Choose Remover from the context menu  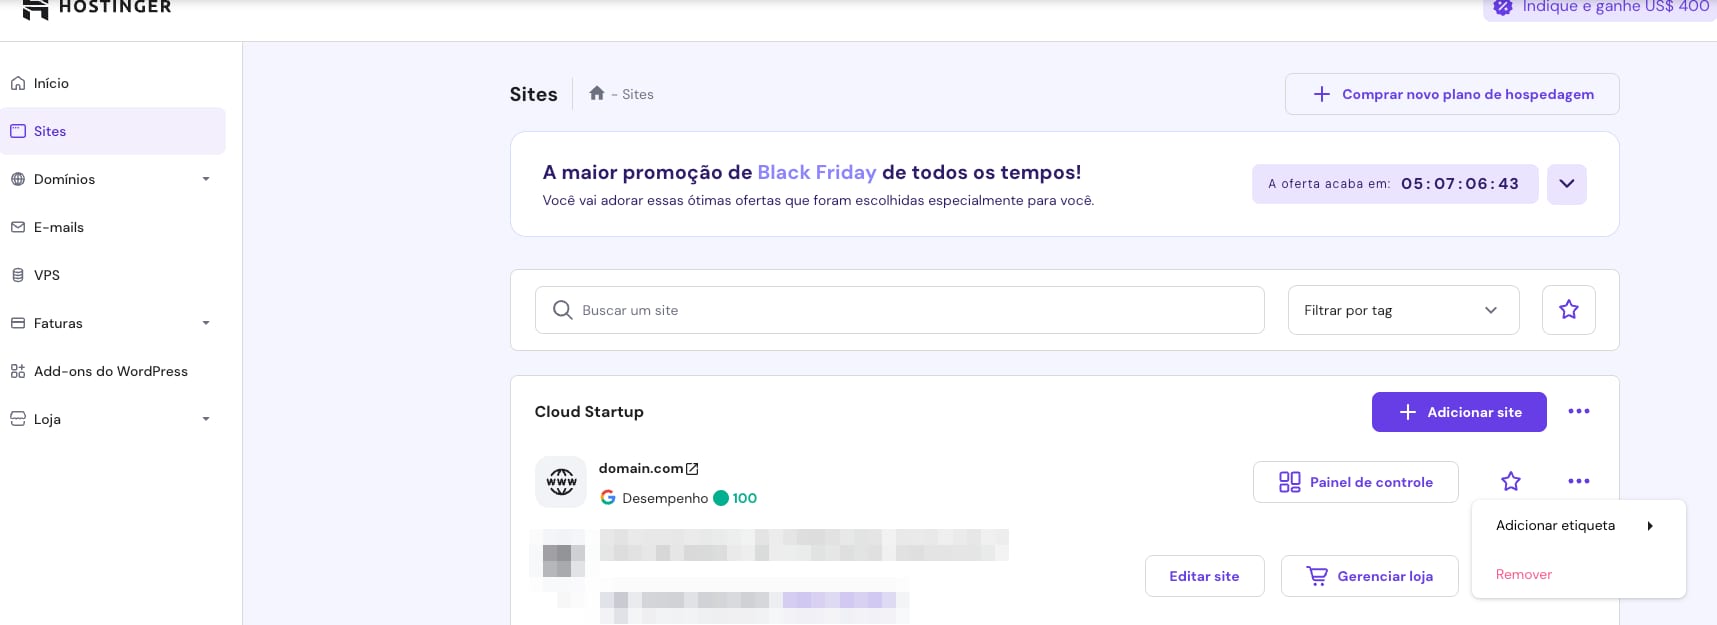pyautogui.click(x=1523, y=575)
